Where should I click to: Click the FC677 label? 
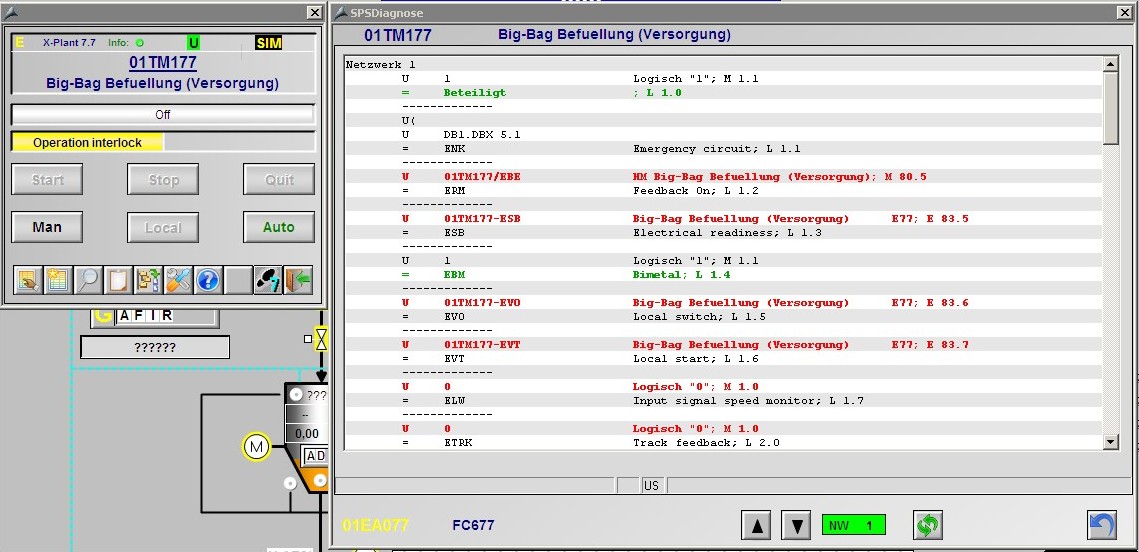click(x=473, y=525)
